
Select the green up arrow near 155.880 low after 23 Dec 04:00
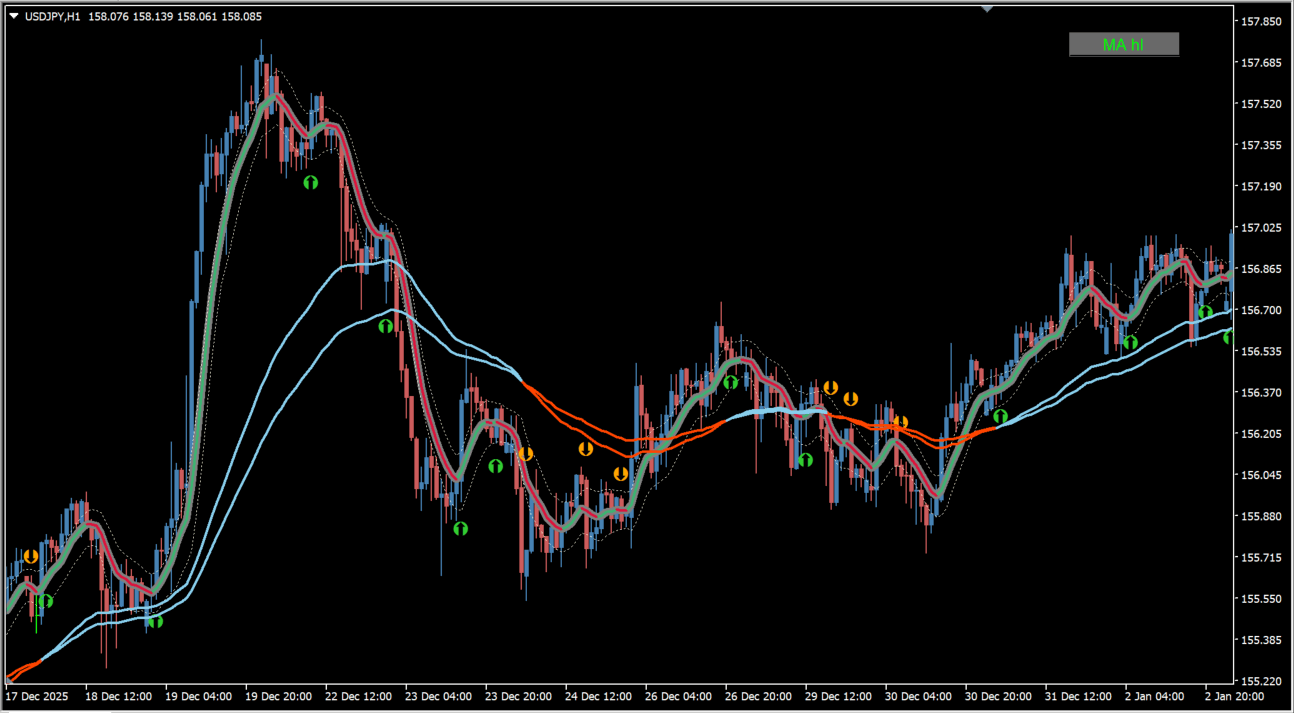[460, 528]
